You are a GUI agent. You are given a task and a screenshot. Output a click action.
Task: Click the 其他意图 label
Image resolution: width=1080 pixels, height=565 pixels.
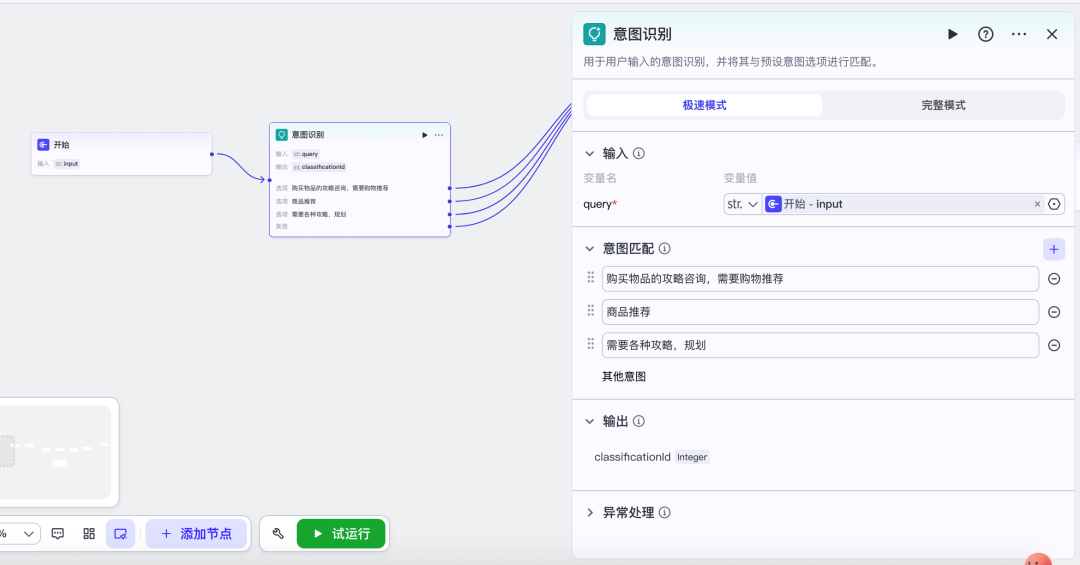[x=624, y=376]
